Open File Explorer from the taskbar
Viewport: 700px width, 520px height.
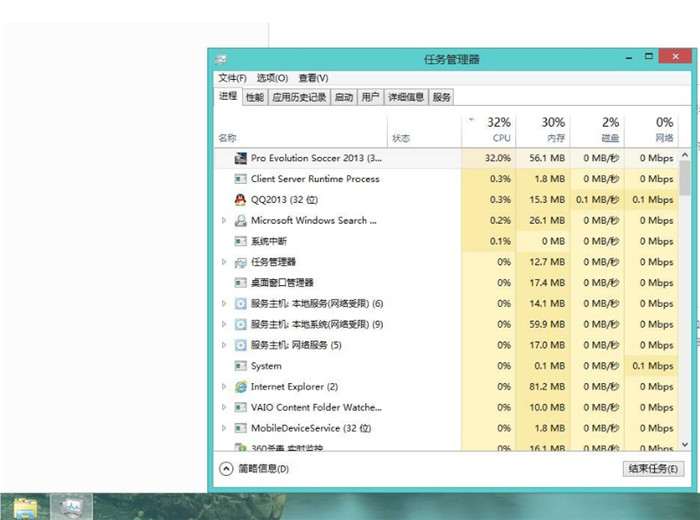click(26, 506)
